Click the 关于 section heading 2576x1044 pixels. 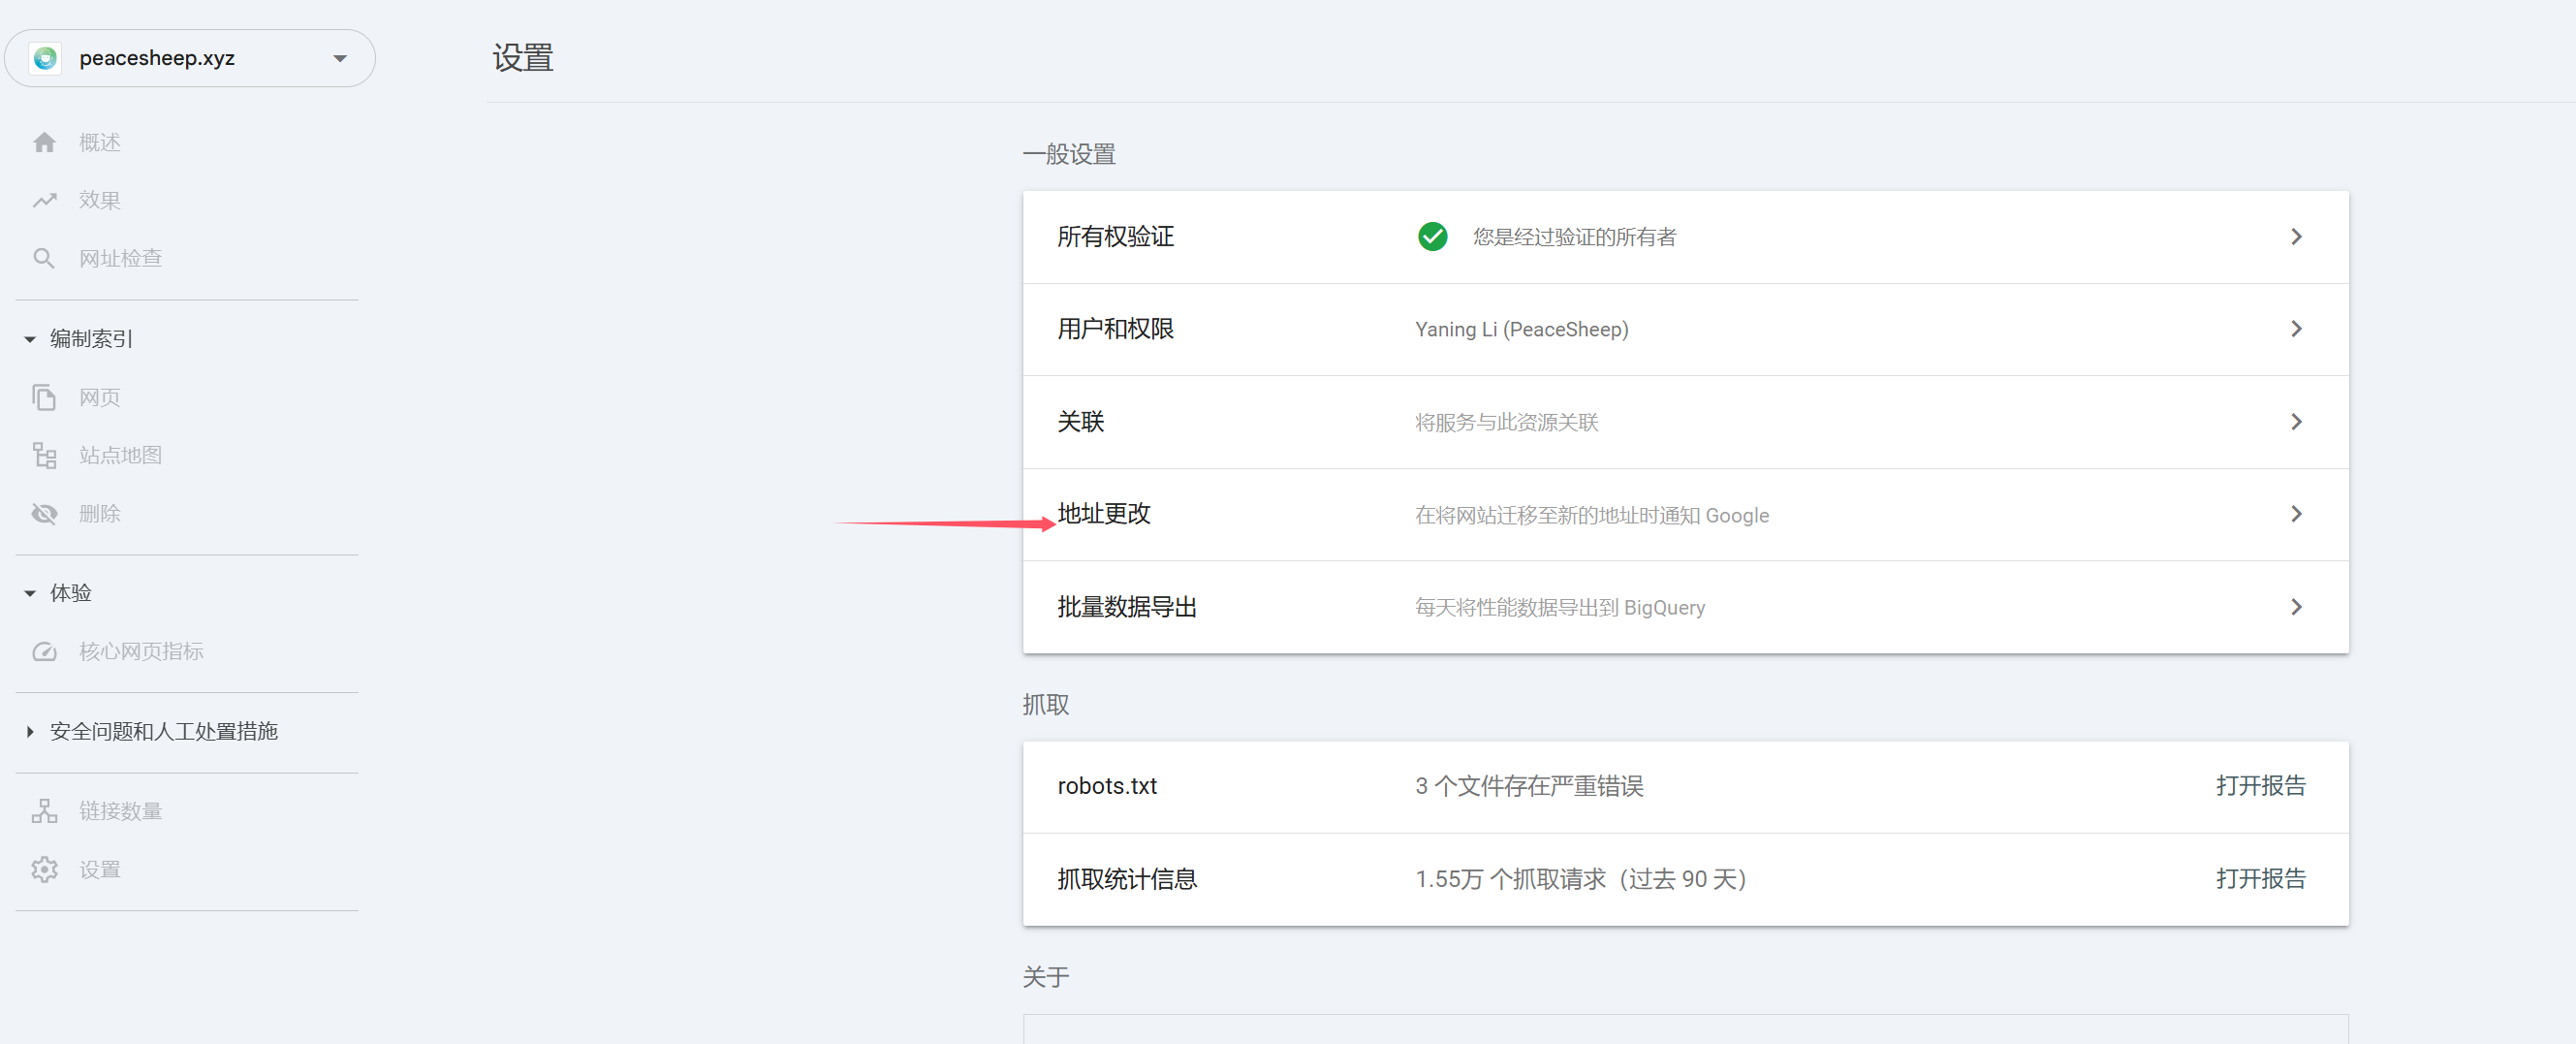coord(1046,977)
